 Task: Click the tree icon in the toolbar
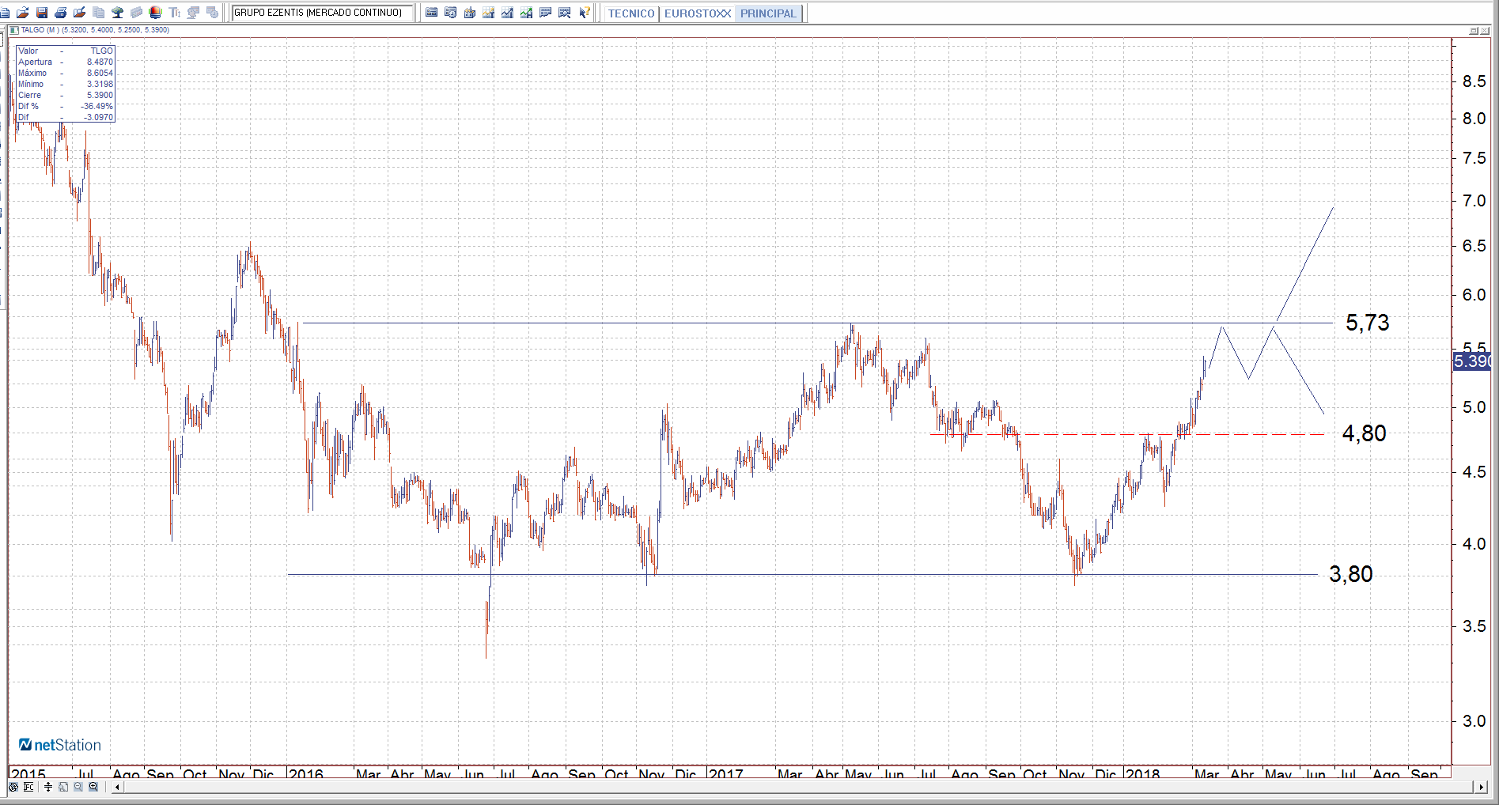(x=117, y=13)
